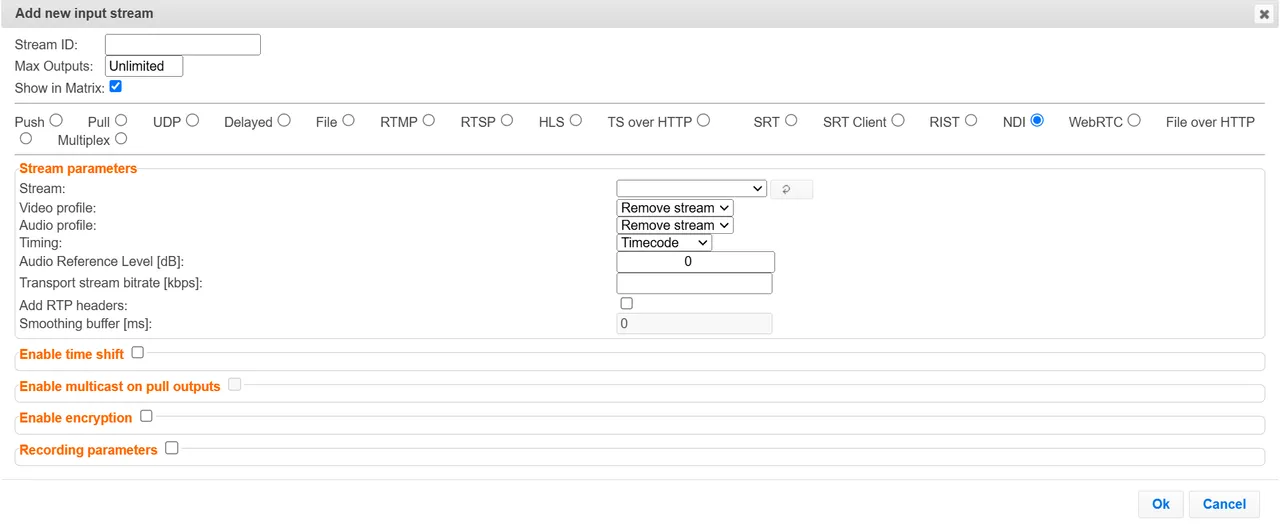Select the RIST input type
This screenshot has height=528, width=1280.
[971, 120]
